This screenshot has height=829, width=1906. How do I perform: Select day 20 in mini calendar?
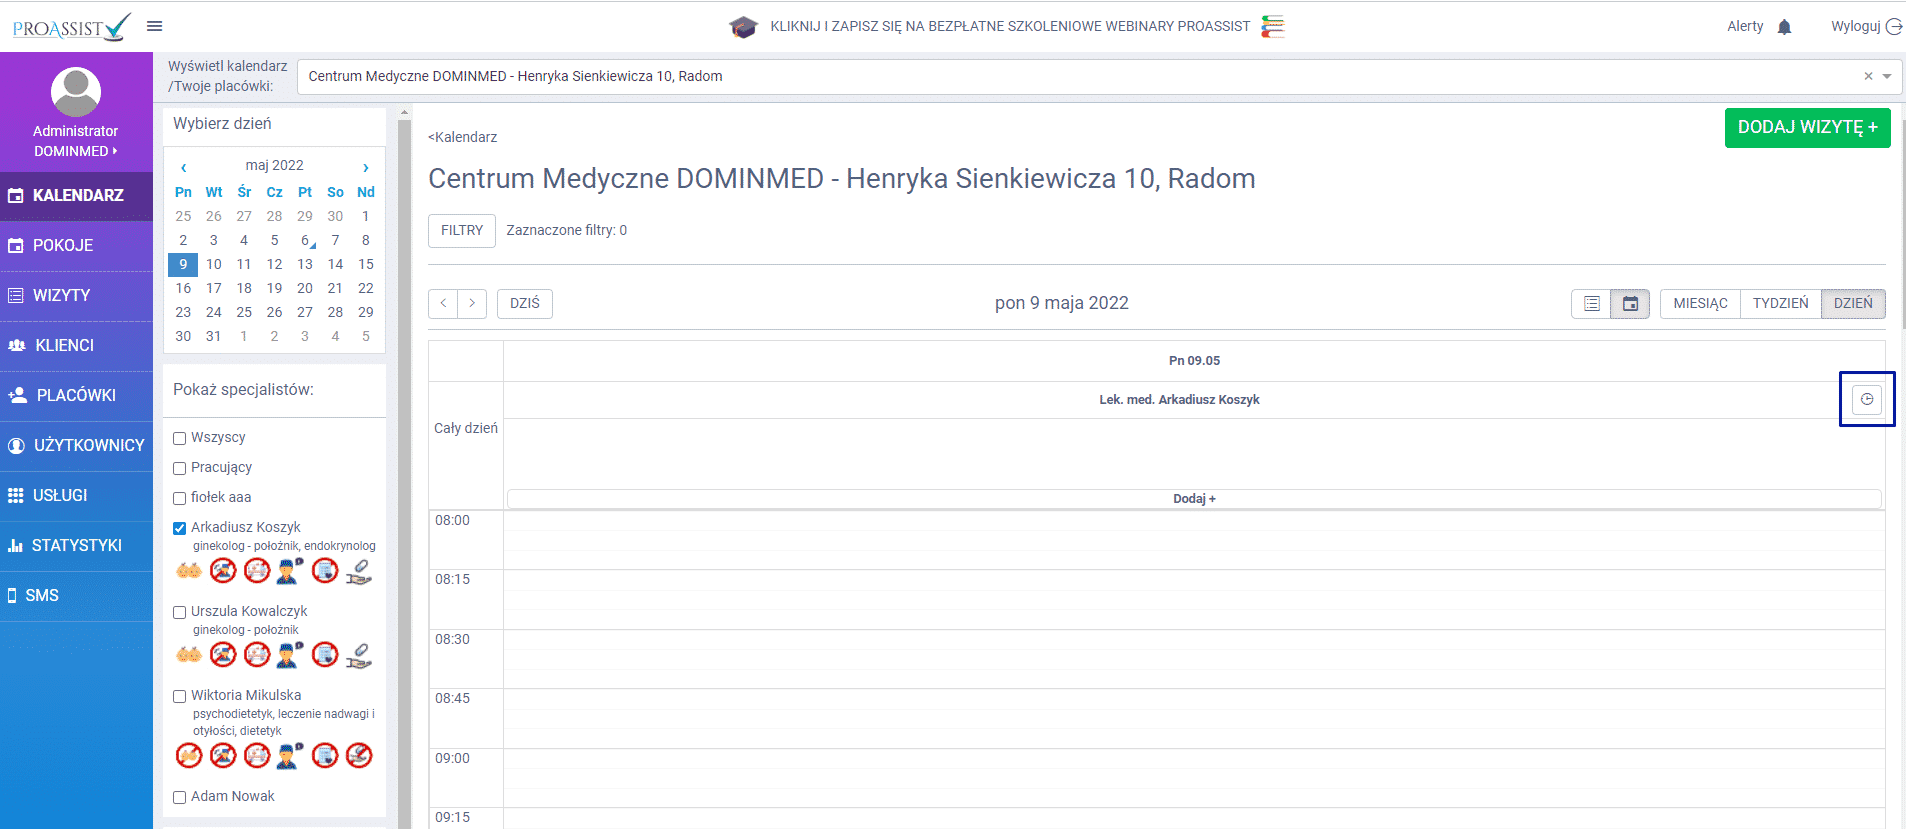pos(305,288)
